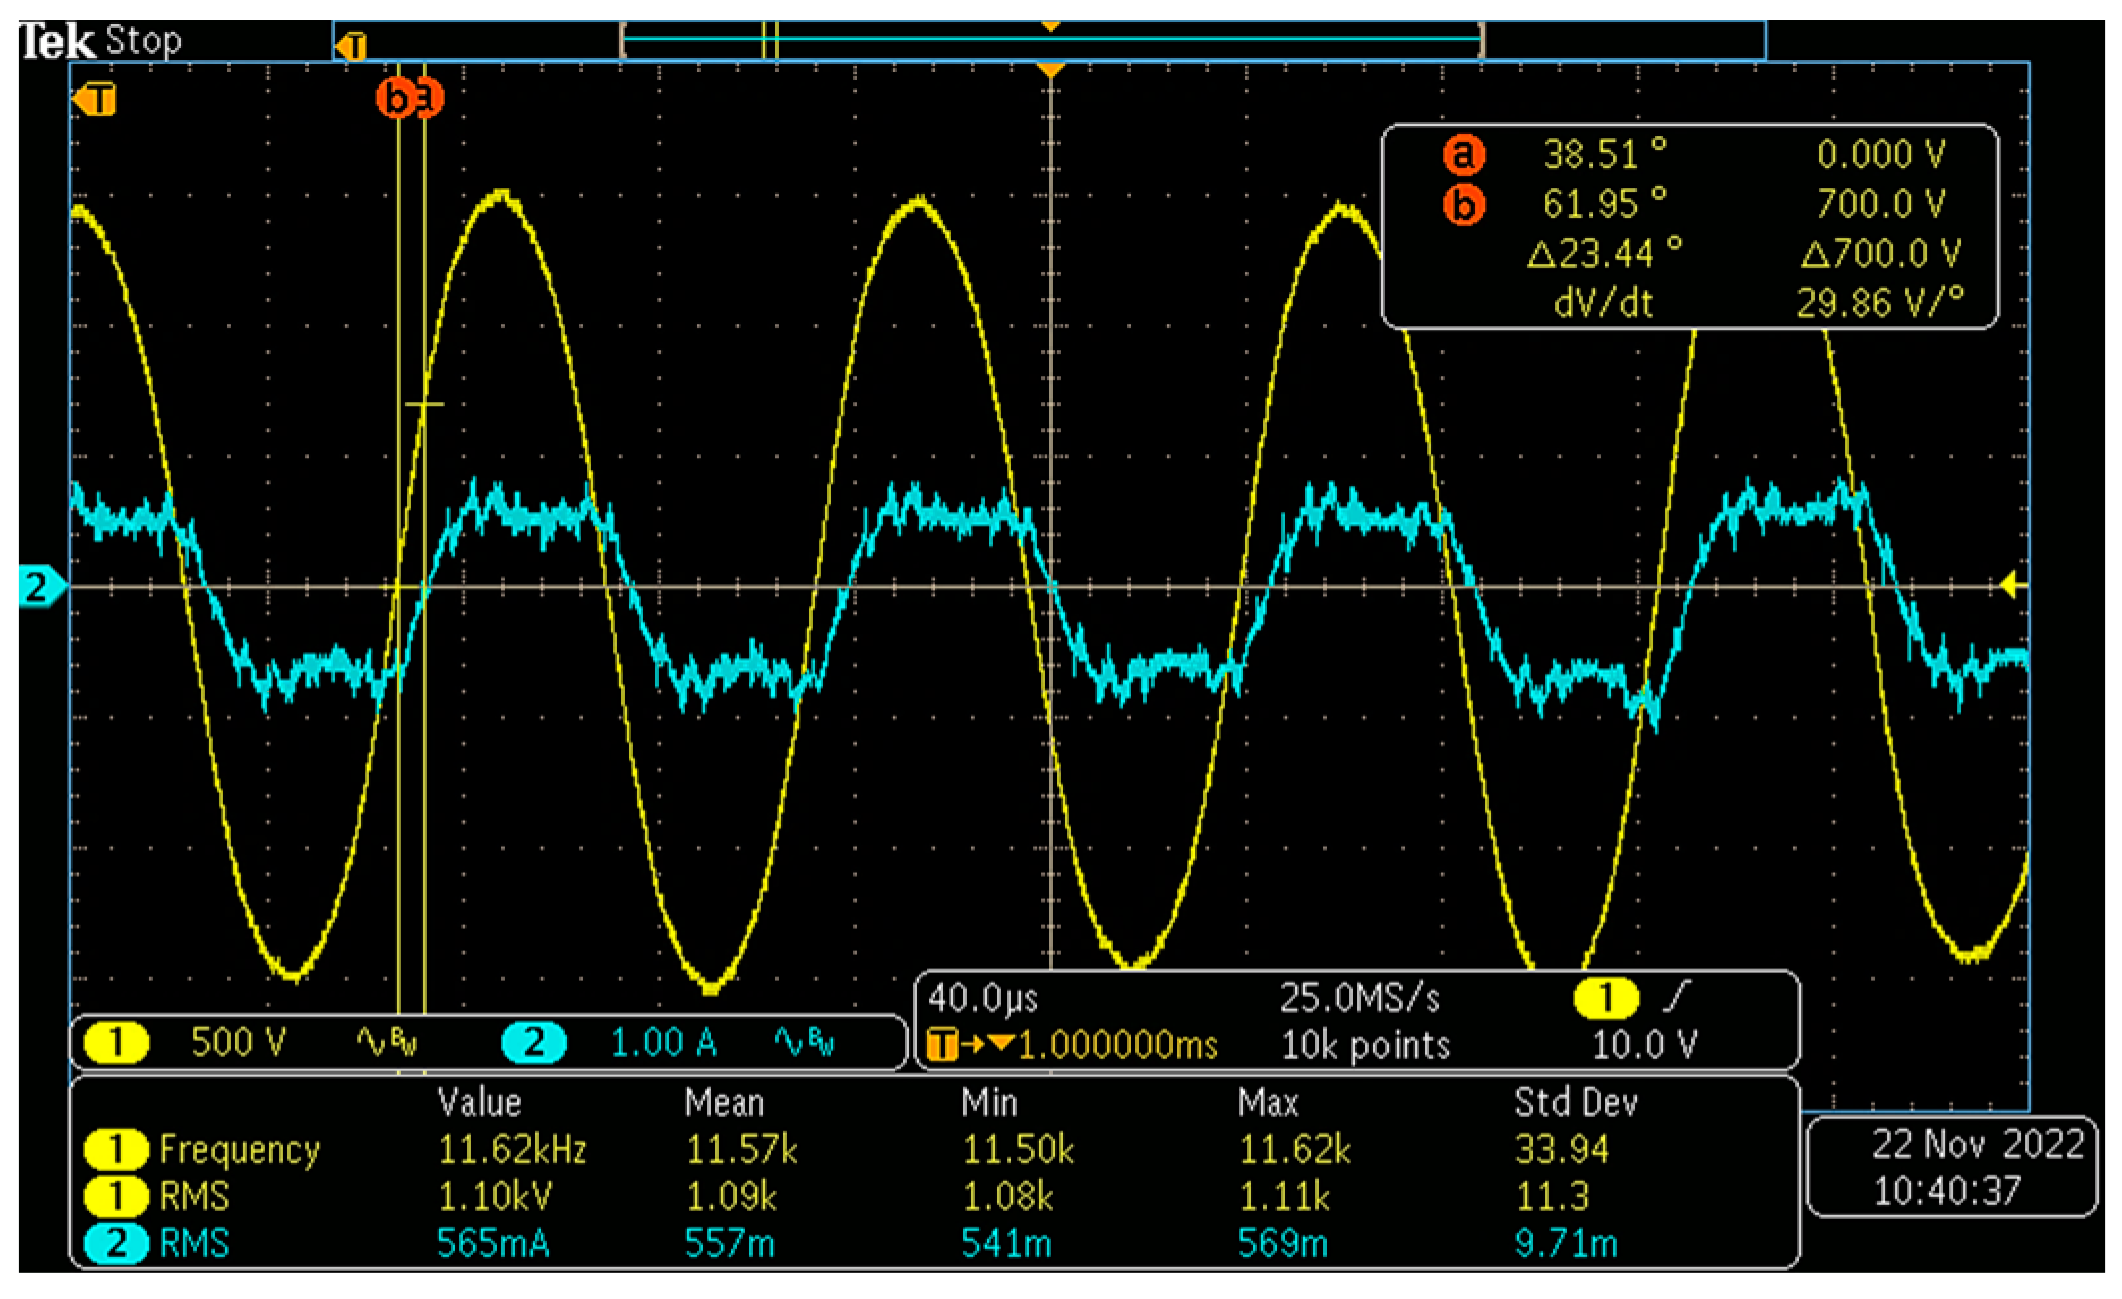Click the channel 1 badge on RMS row
The image size is (2122, 1299).
click(116, 1196)
